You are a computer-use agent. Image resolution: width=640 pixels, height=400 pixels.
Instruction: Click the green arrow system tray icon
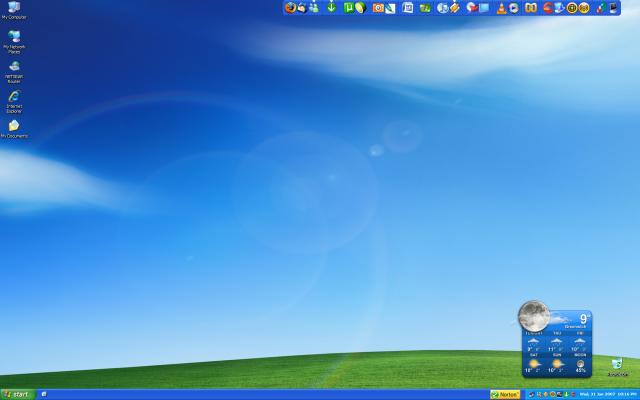[x=566, y=395]
